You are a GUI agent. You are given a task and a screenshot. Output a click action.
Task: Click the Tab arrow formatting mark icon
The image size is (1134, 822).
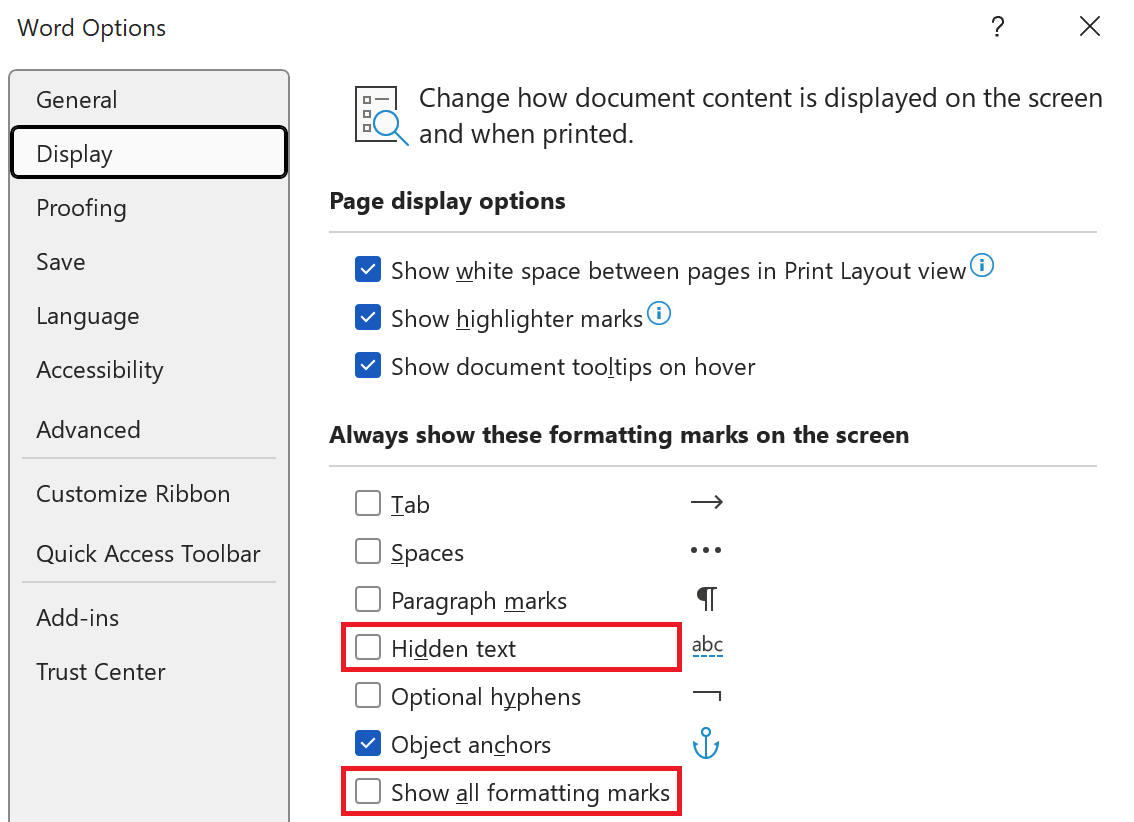coord(707,503)
